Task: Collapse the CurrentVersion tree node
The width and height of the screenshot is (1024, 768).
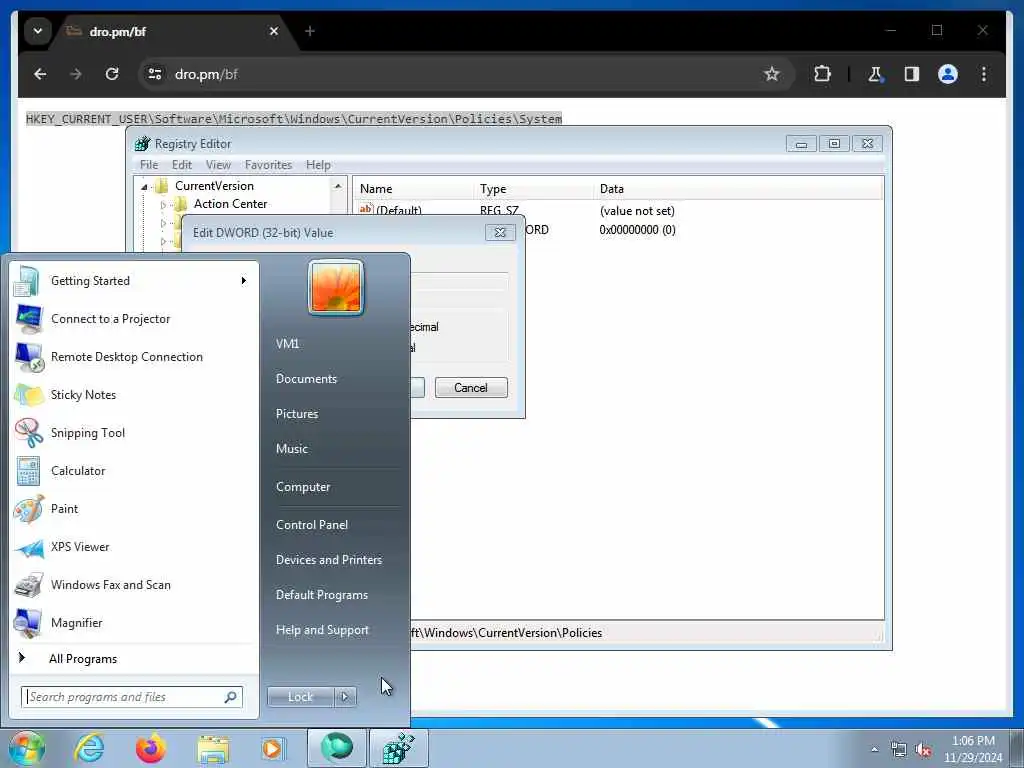Action: [x=144, y=187]
